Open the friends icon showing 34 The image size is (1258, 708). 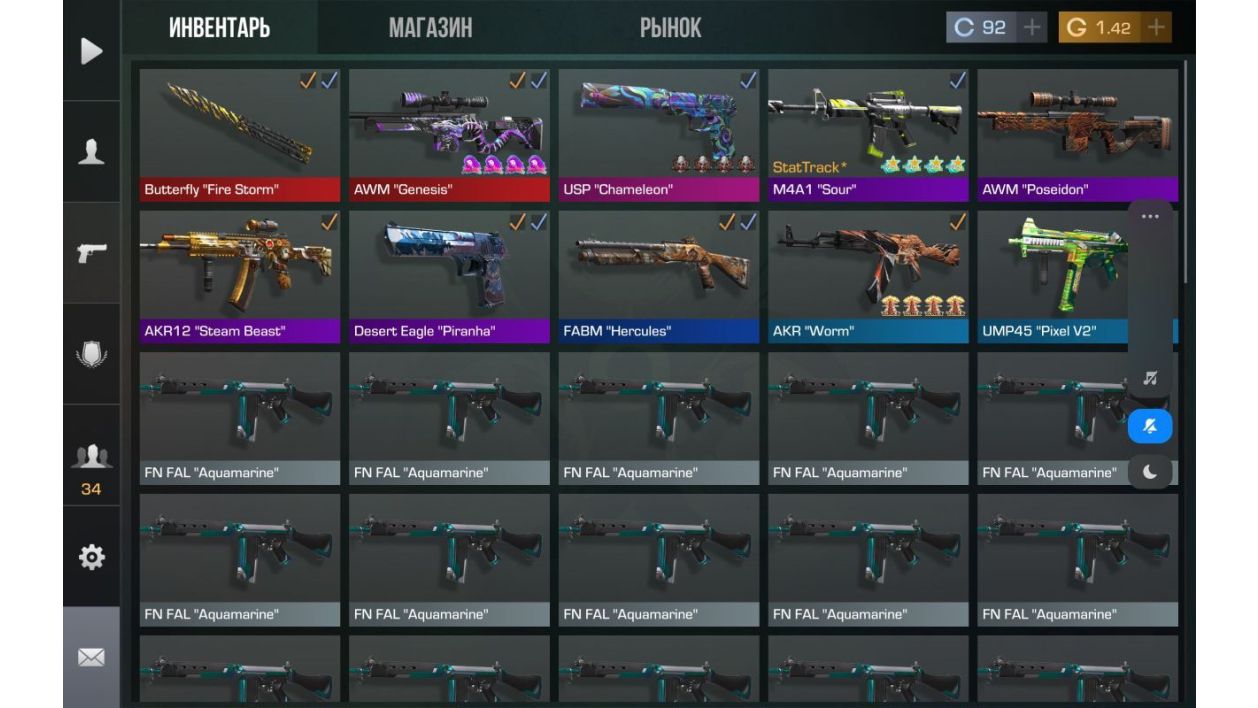91,468
